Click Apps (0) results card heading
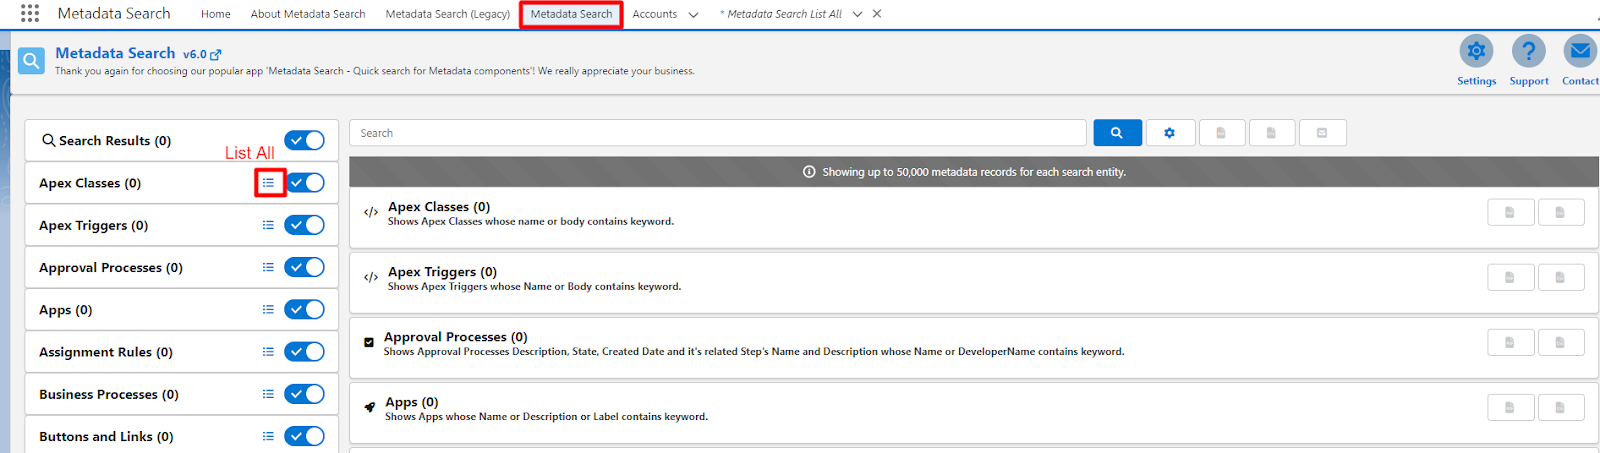Screen dimensions: 1600x453 click(x=412, y=402)
